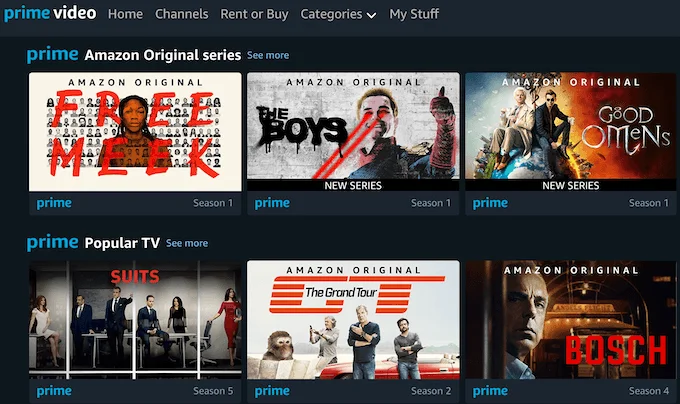See more Amazon Original series
Image resolution: width=680 pixels, height=404 pixels.
[x=268, y=55]
